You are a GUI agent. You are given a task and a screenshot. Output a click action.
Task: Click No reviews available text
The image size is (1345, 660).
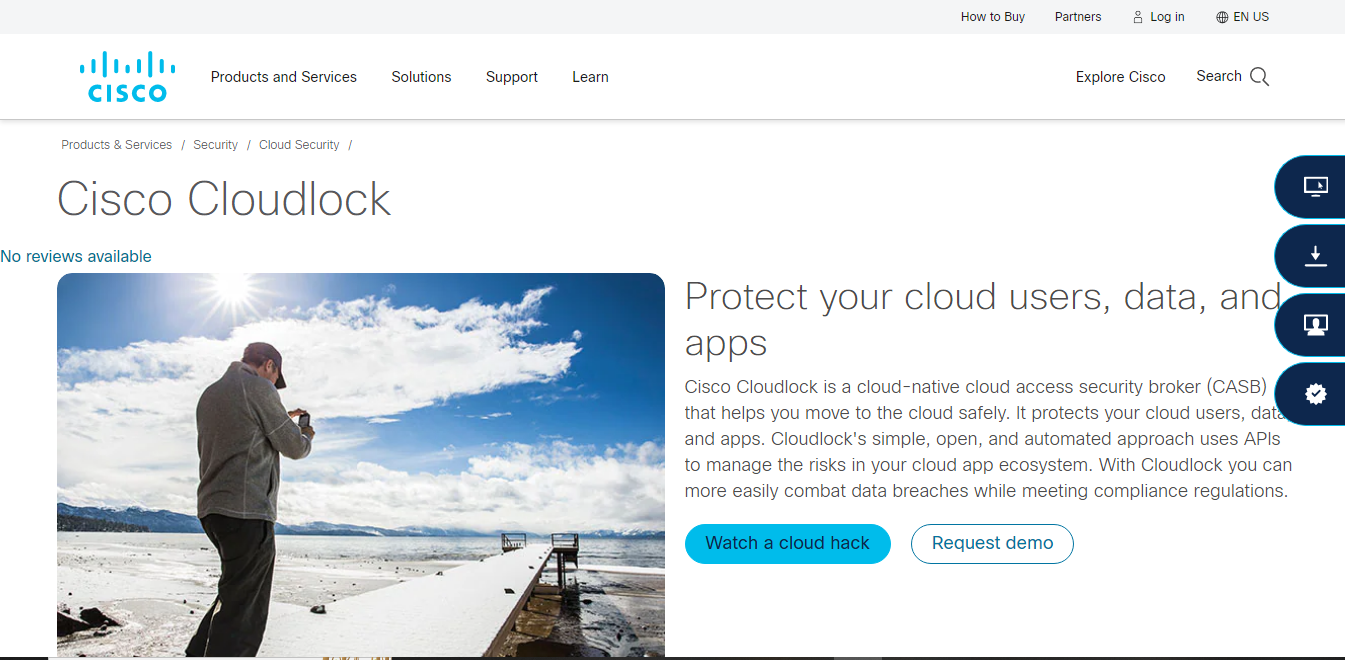[x=76, y=256]
